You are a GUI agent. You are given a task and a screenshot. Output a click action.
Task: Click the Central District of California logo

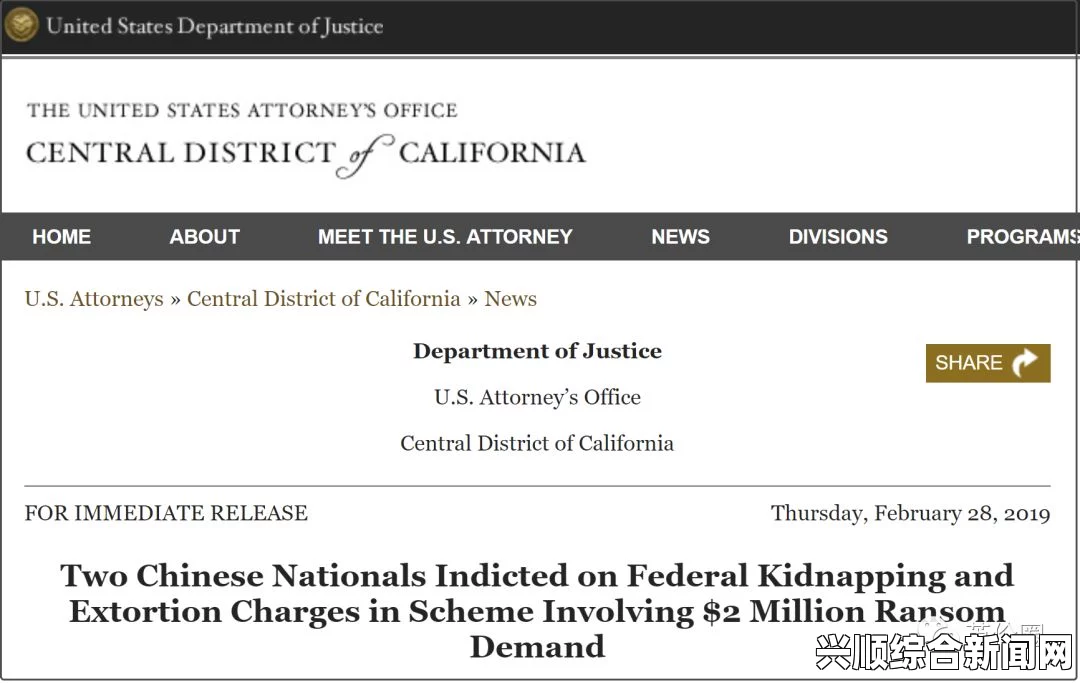(306, 155)
